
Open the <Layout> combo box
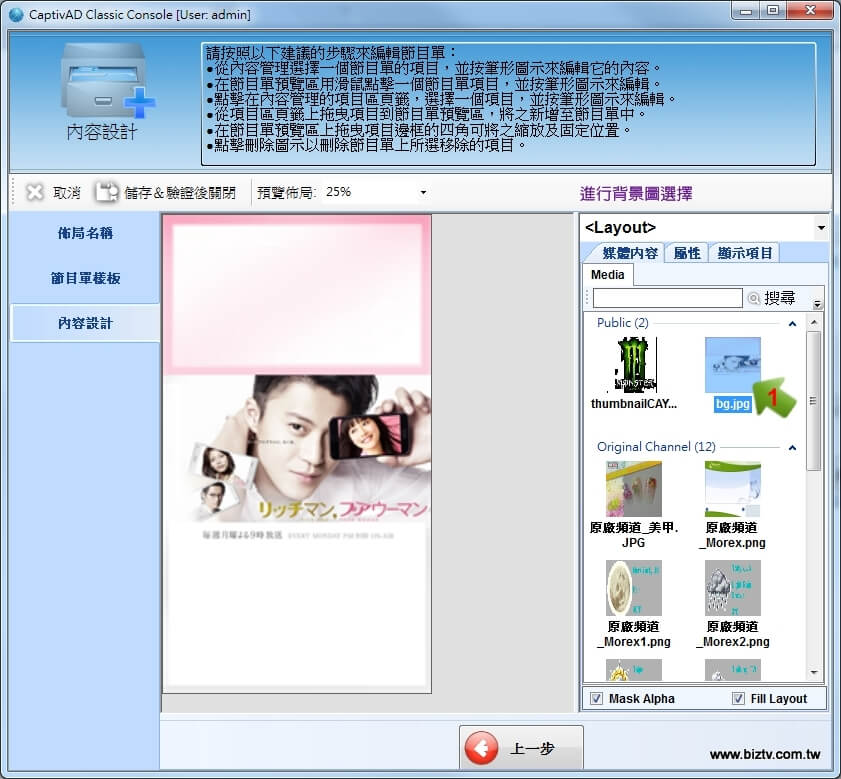(x=820, y=228)
